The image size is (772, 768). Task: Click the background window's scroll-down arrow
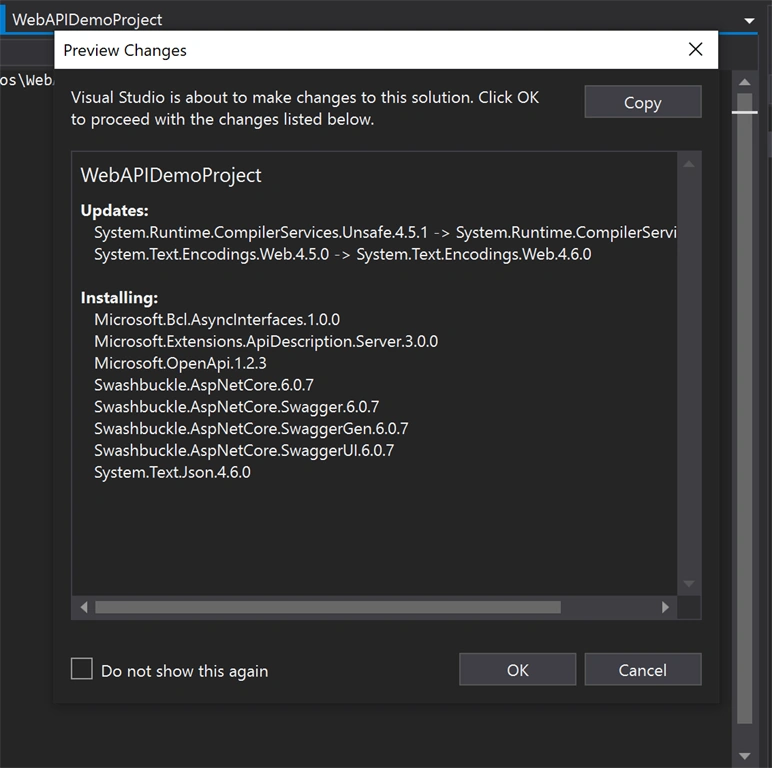pos(744,756)
